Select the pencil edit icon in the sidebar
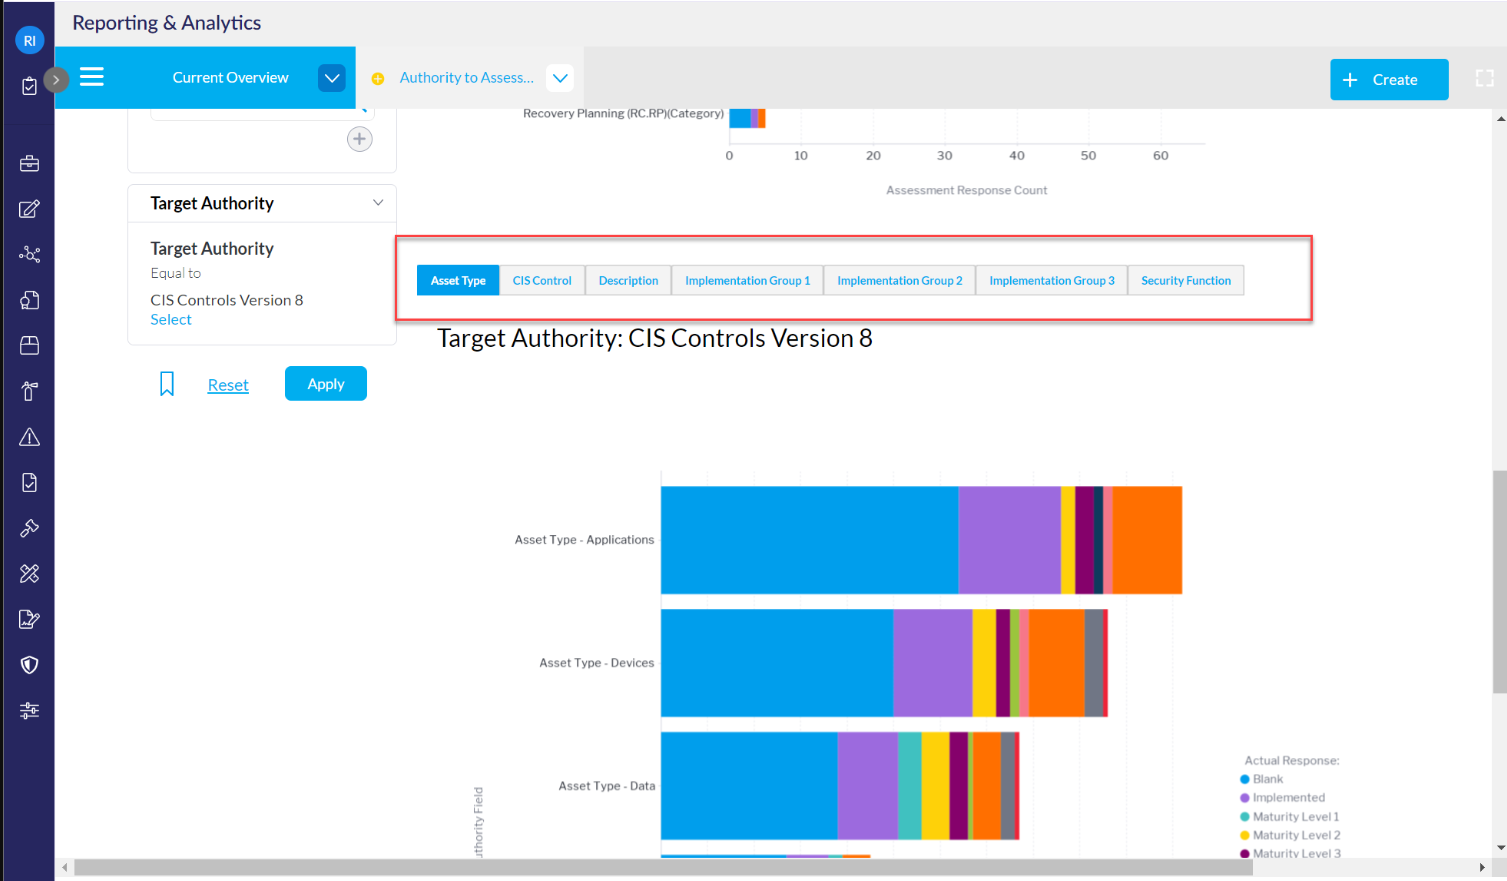Screen dimensions: 1507x881 point(29,209)
